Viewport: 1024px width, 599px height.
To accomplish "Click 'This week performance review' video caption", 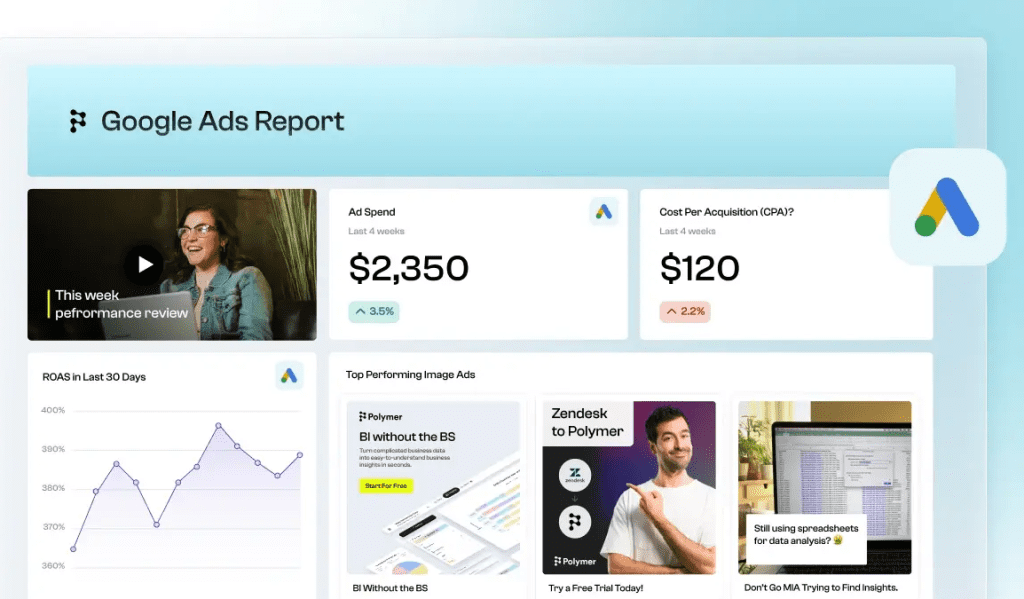I will tap(121, 304).
